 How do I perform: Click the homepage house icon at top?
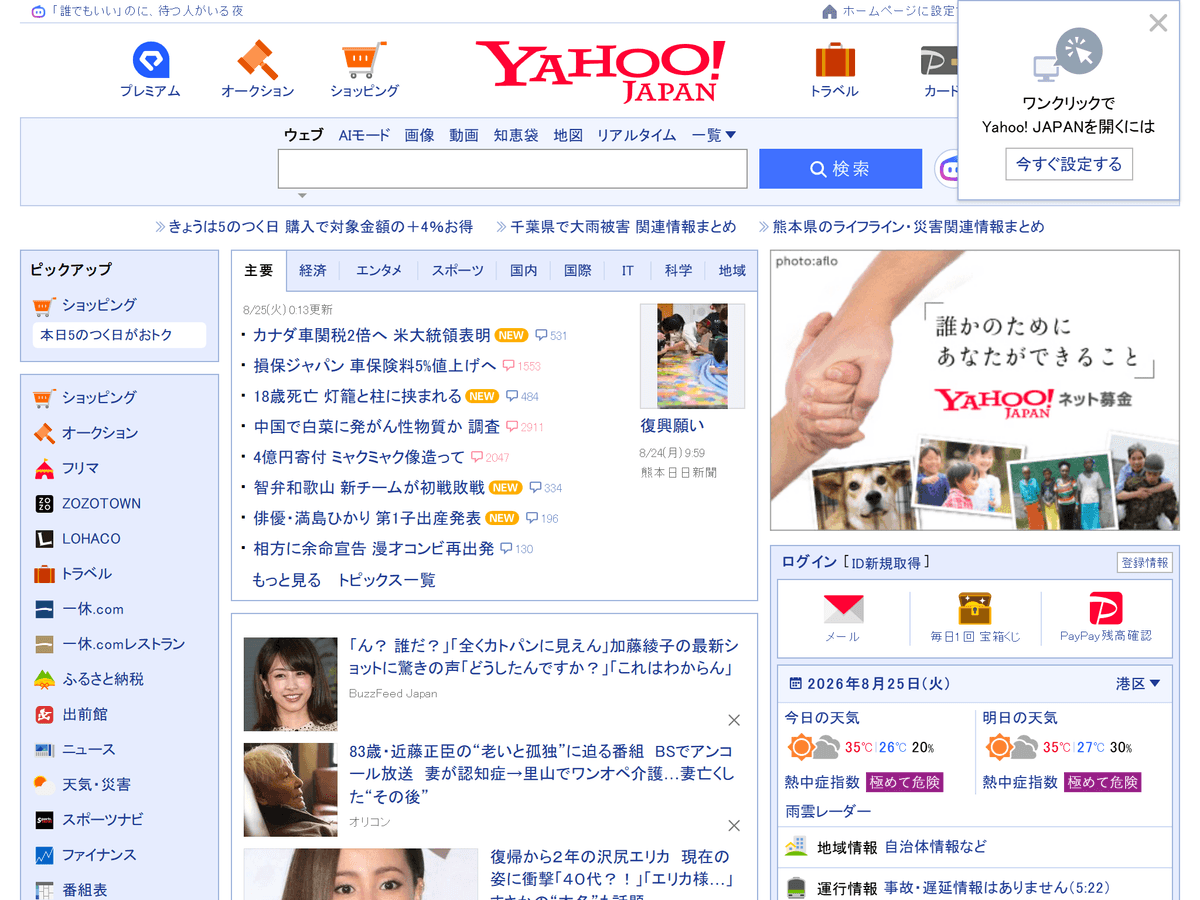pos(829,11)
